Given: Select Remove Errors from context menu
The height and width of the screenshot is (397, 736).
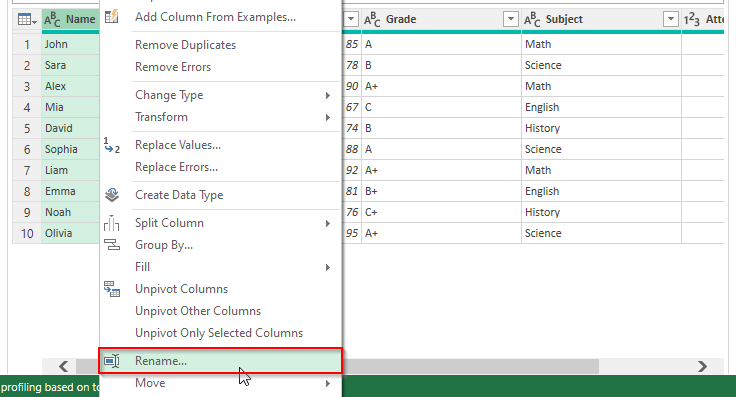Looking at the screenshot, I should click(x=221, y=67).
